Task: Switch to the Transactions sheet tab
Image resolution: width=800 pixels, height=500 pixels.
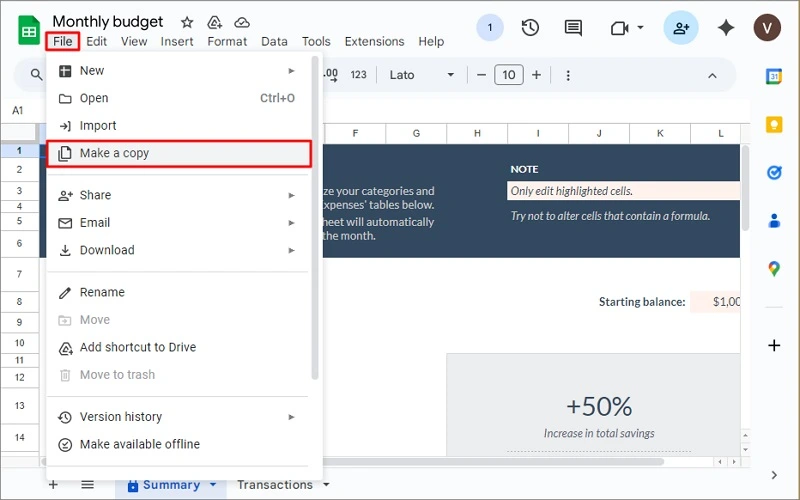Action: coord(275,485)
